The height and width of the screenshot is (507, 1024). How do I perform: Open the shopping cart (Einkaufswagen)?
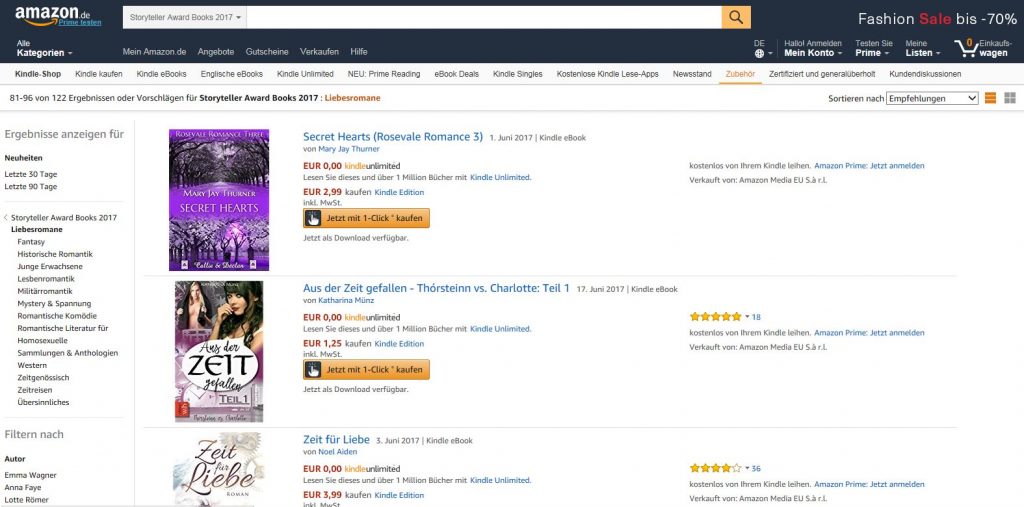pyautogui.click(x=981, y=47)
